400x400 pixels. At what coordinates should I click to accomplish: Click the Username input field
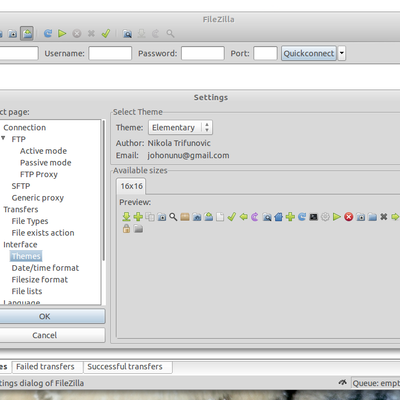pos(110,53)
